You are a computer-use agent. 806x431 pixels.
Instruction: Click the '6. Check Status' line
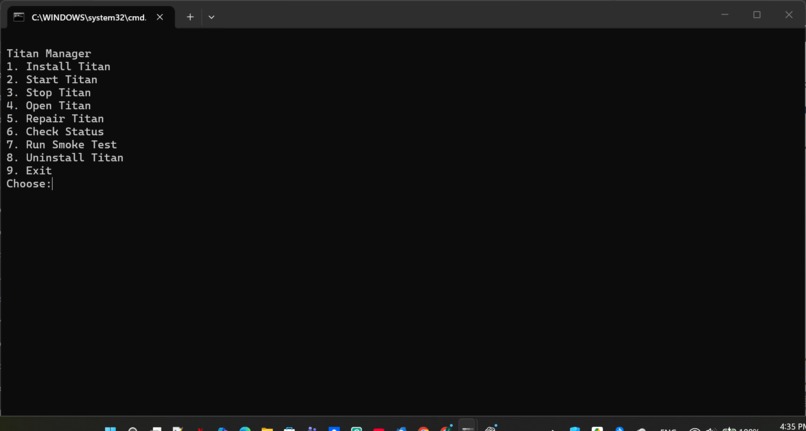pyautogui.click(x=55, y=132)
